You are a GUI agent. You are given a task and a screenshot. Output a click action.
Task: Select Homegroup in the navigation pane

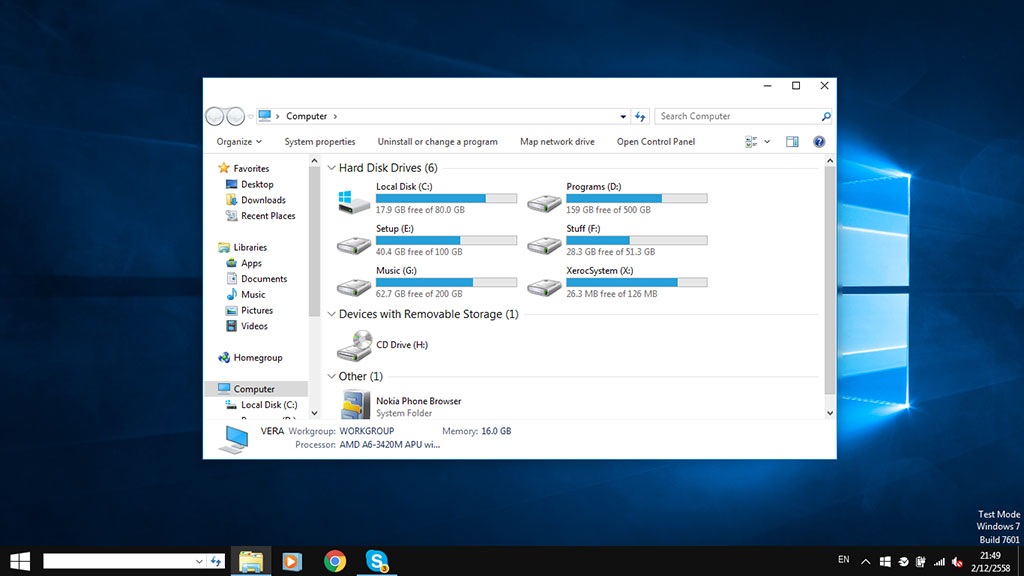(x=258, y=358)
